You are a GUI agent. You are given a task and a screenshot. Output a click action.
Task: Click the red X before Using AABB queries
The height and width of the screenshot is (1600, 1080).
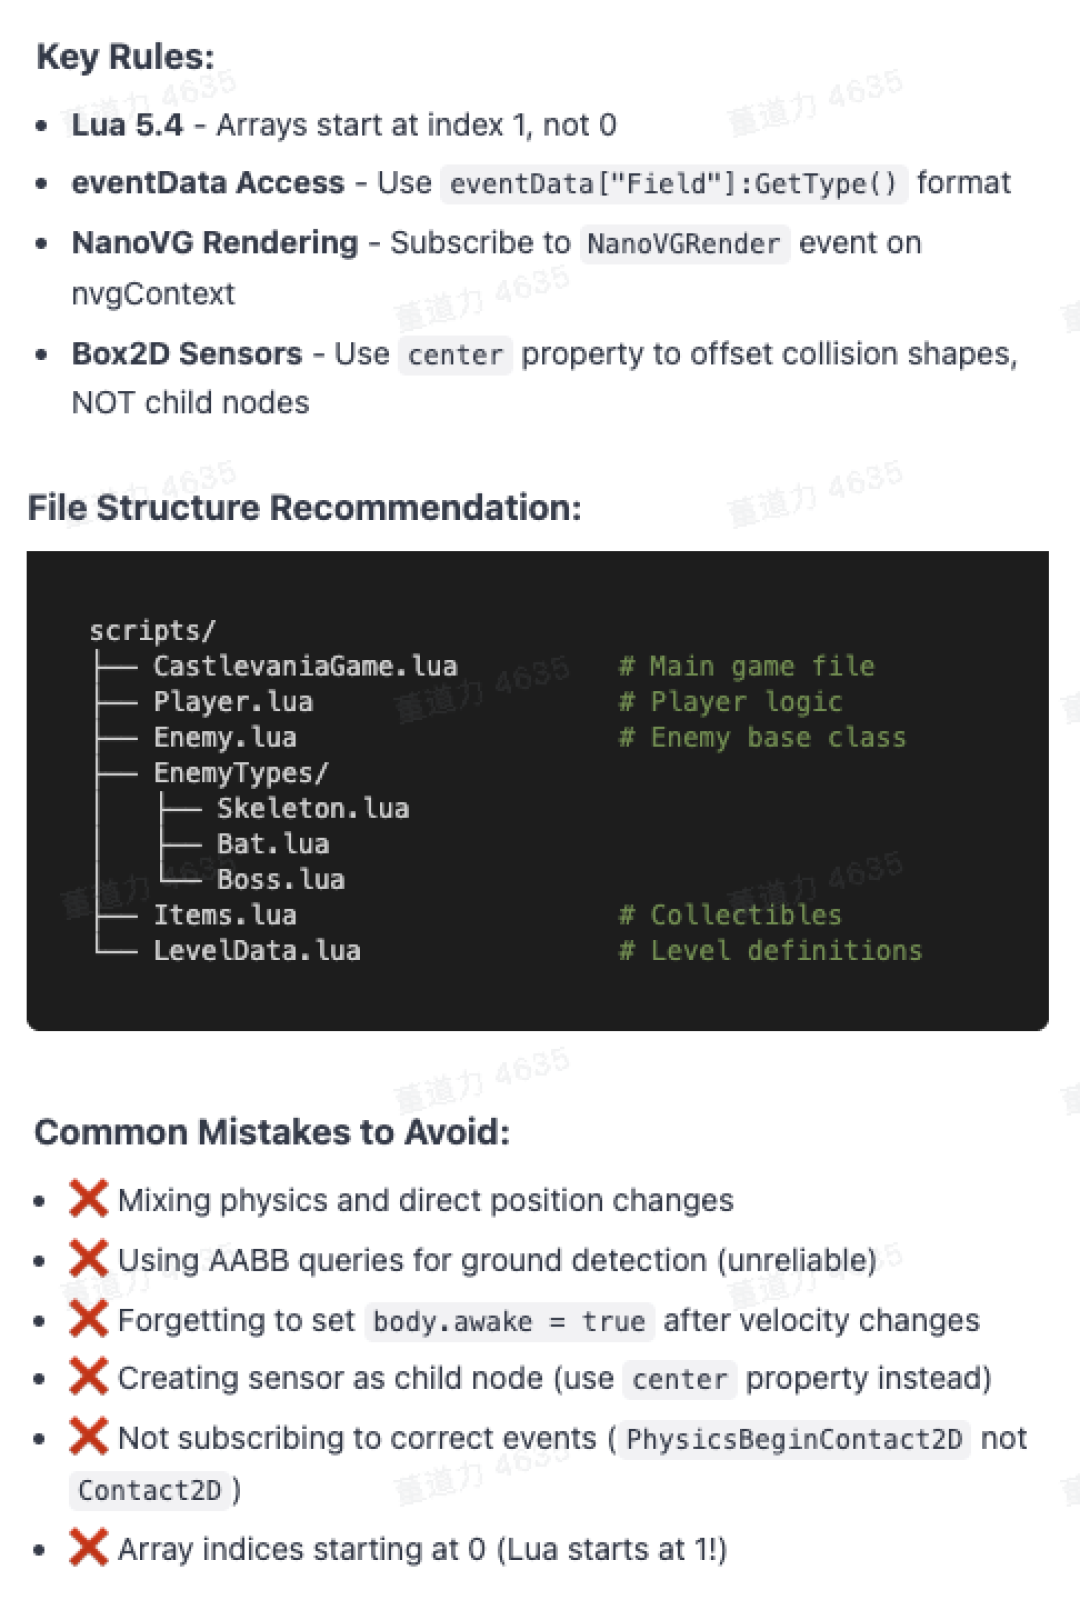[x=88, y=1258]
